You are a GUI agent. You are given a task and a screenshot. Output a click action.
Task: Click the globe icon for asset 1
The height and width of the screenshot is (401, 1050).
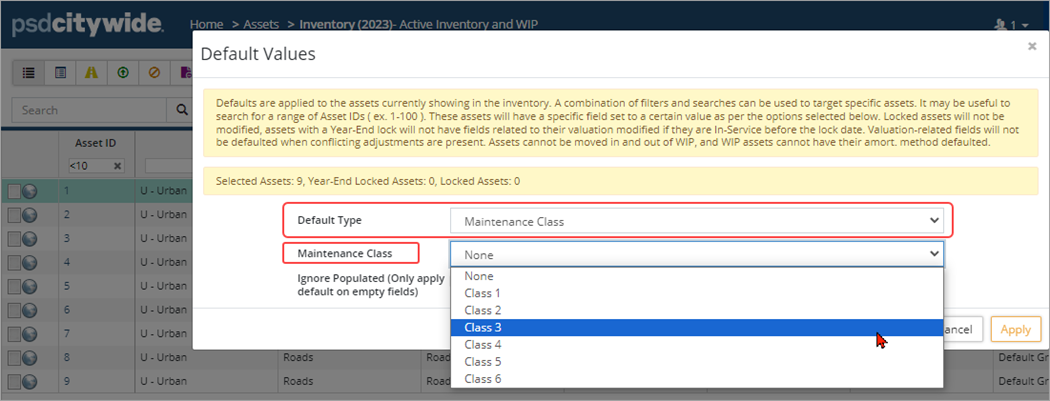pos(30,190)
